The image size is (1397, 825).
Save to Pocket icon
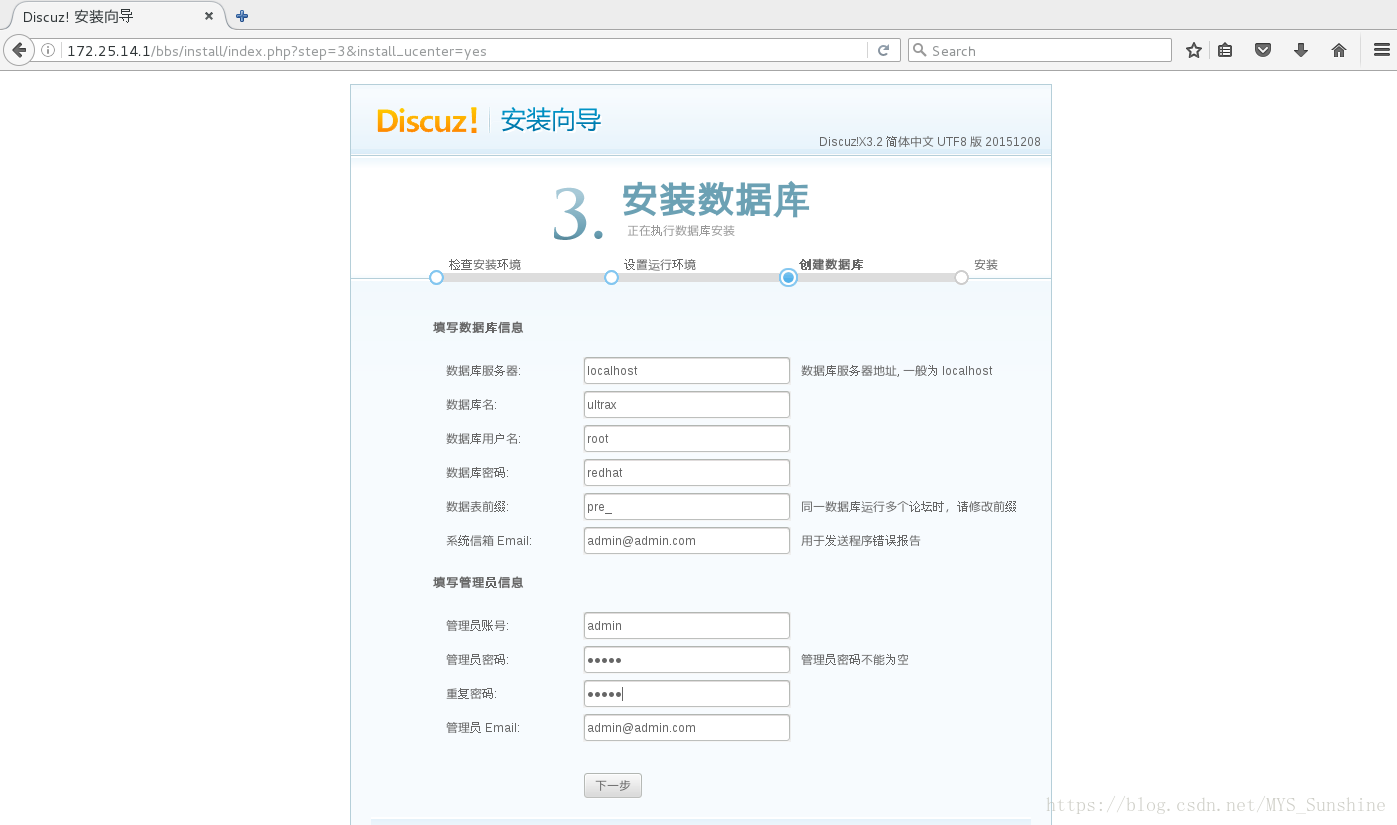[1263, 50]
